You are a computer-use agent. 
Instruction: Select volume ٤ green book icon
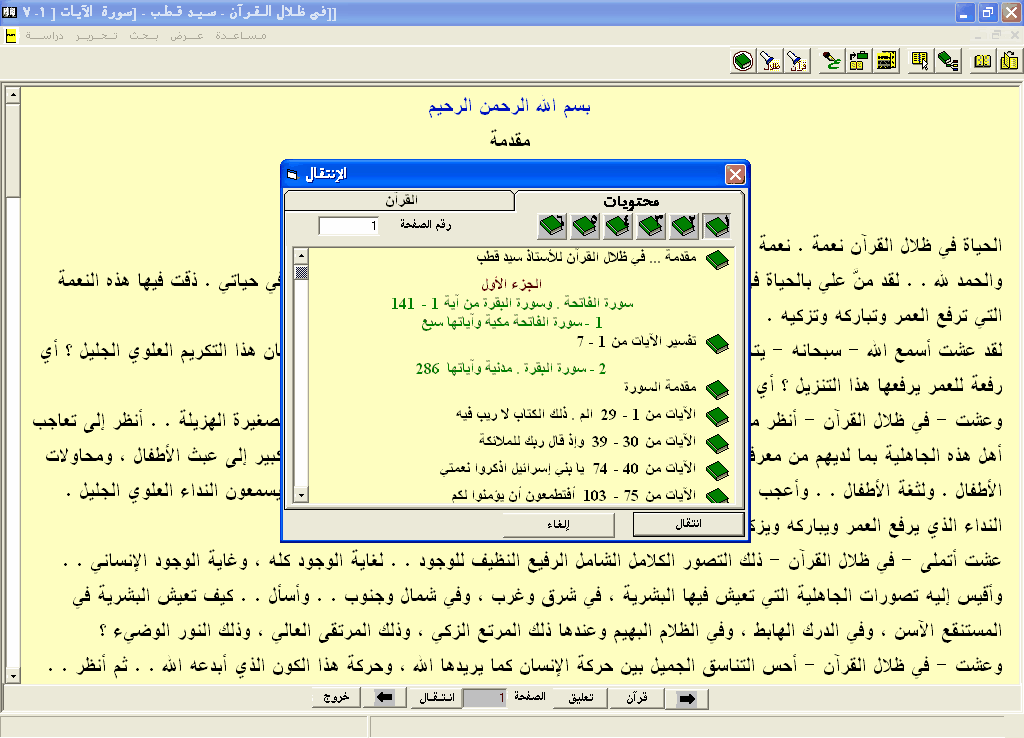pyautogui.click(x=618, y=226)
